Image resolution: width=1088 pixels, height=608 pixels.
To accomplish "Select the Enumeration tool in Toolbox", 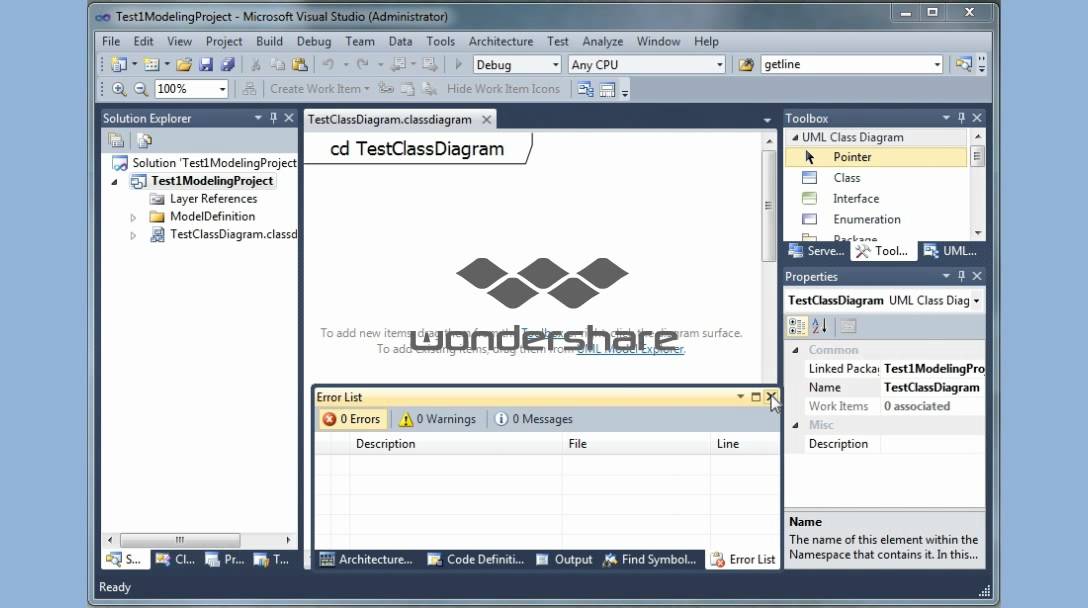I will coord(876,219).
